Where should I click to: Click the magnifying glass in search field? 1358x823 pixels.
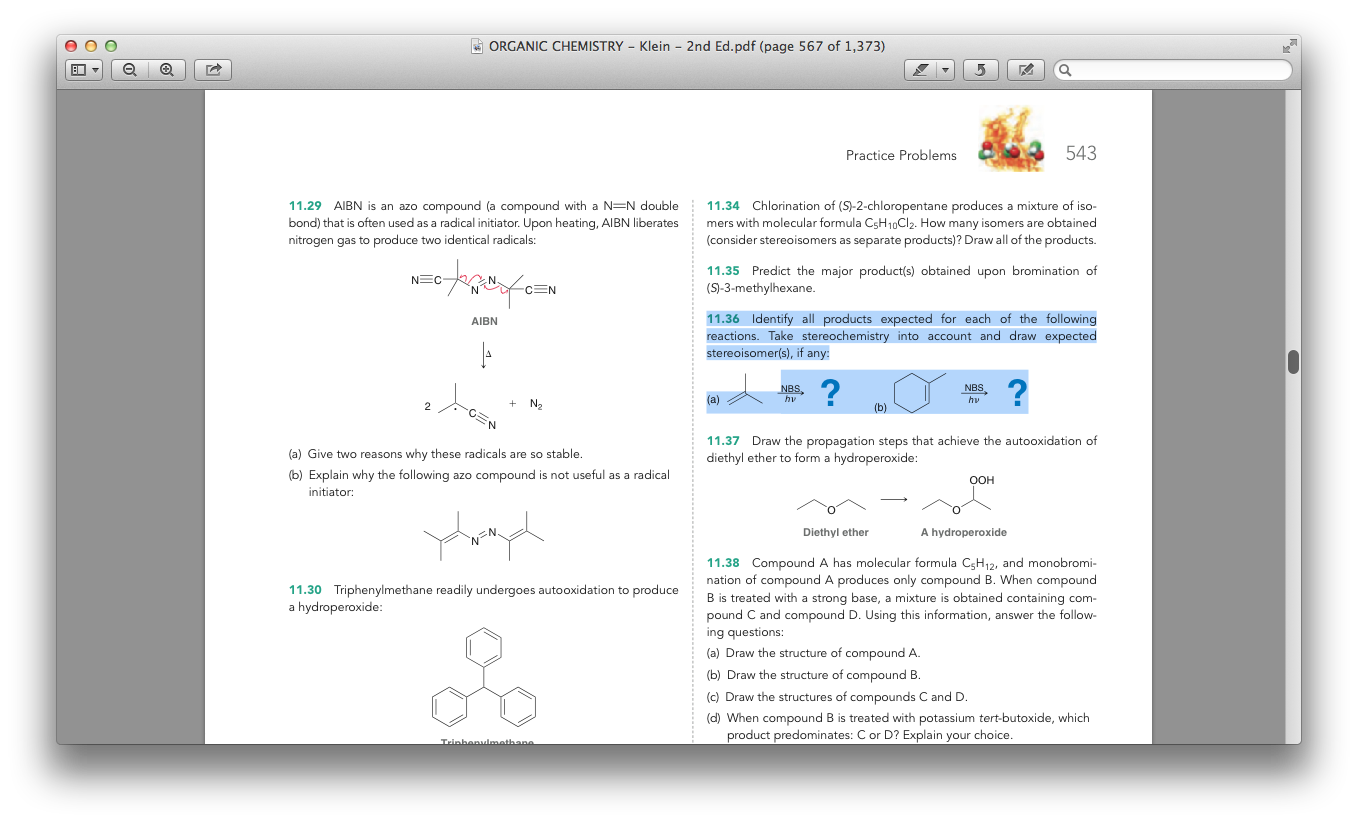click(1066, 70)
